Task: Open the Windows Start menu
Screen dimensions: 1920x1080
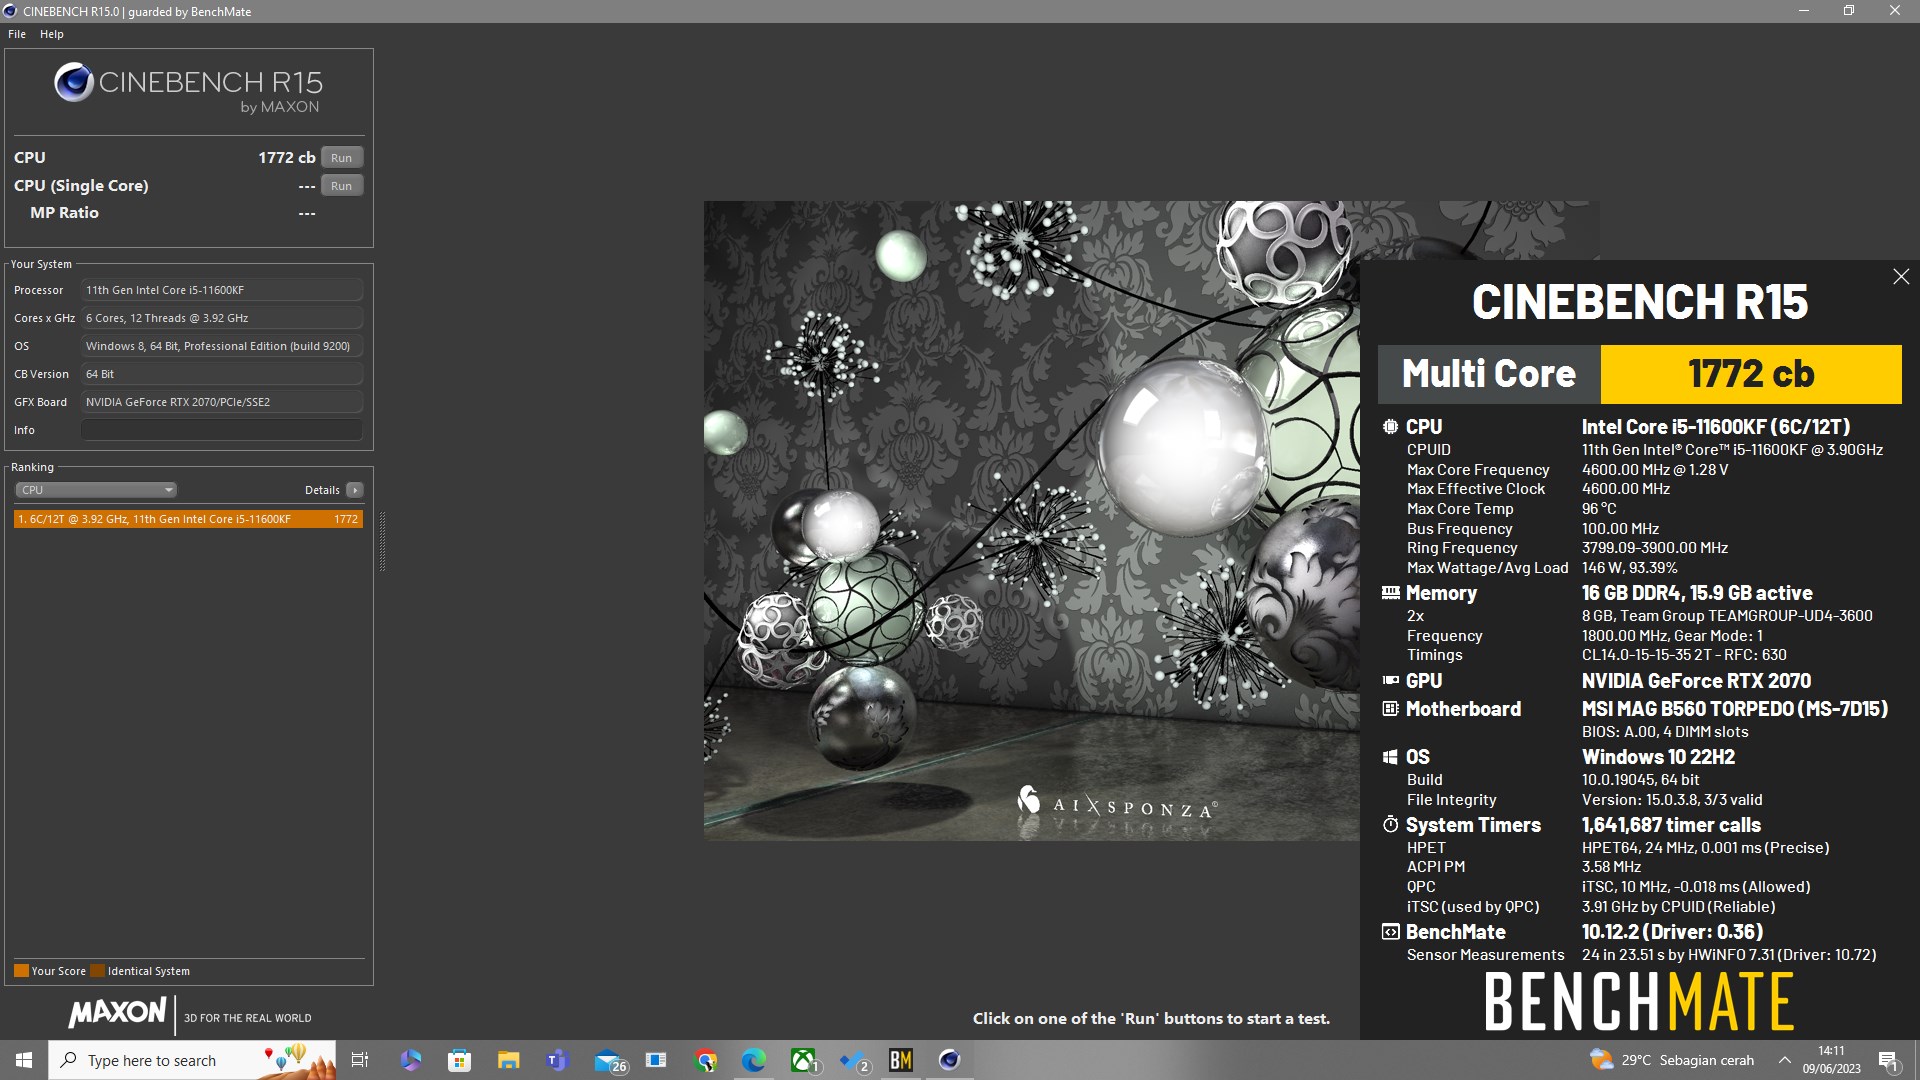Action: click(24, 1060)
